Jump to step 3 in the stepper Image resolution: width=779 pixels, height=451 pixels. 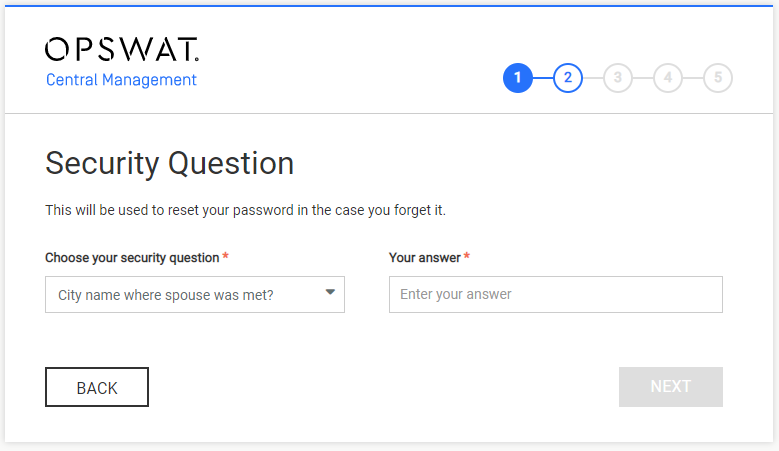coord(618,78)
